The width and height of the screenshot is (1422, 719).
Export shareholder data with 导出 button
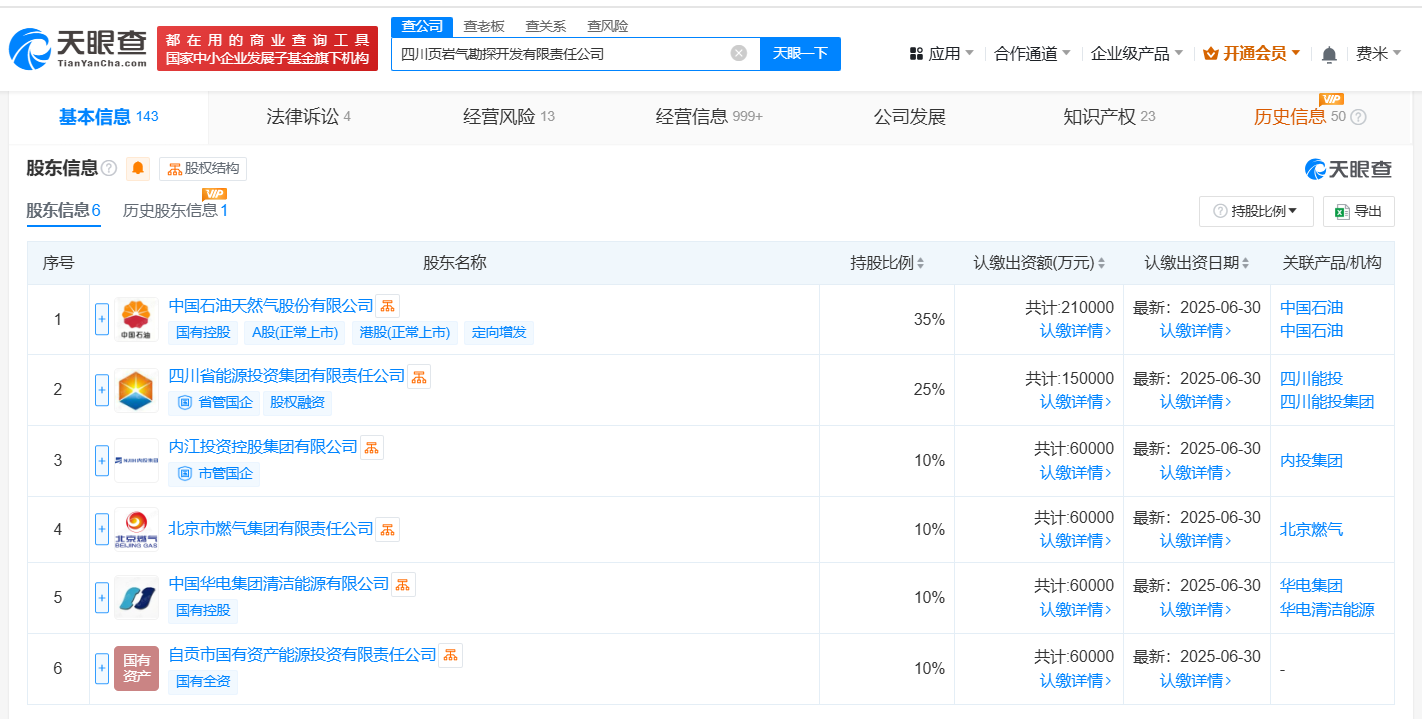[x=1358, y=211]
